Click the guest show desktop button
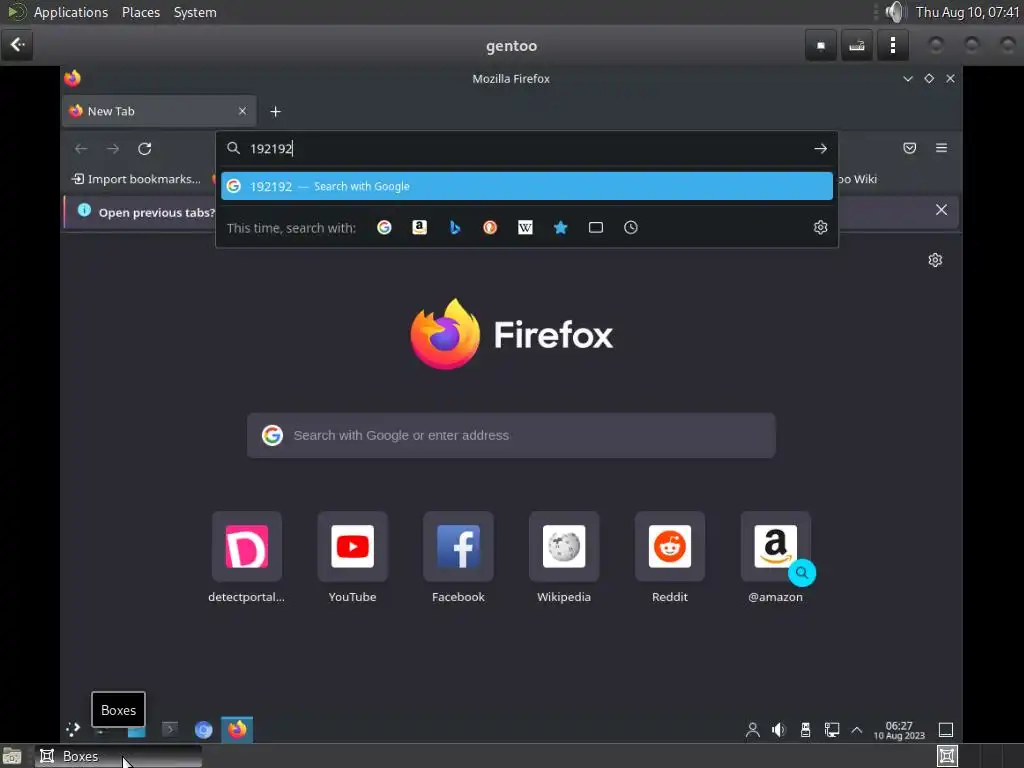1024x768 pixels. click(x=945, y=729)
